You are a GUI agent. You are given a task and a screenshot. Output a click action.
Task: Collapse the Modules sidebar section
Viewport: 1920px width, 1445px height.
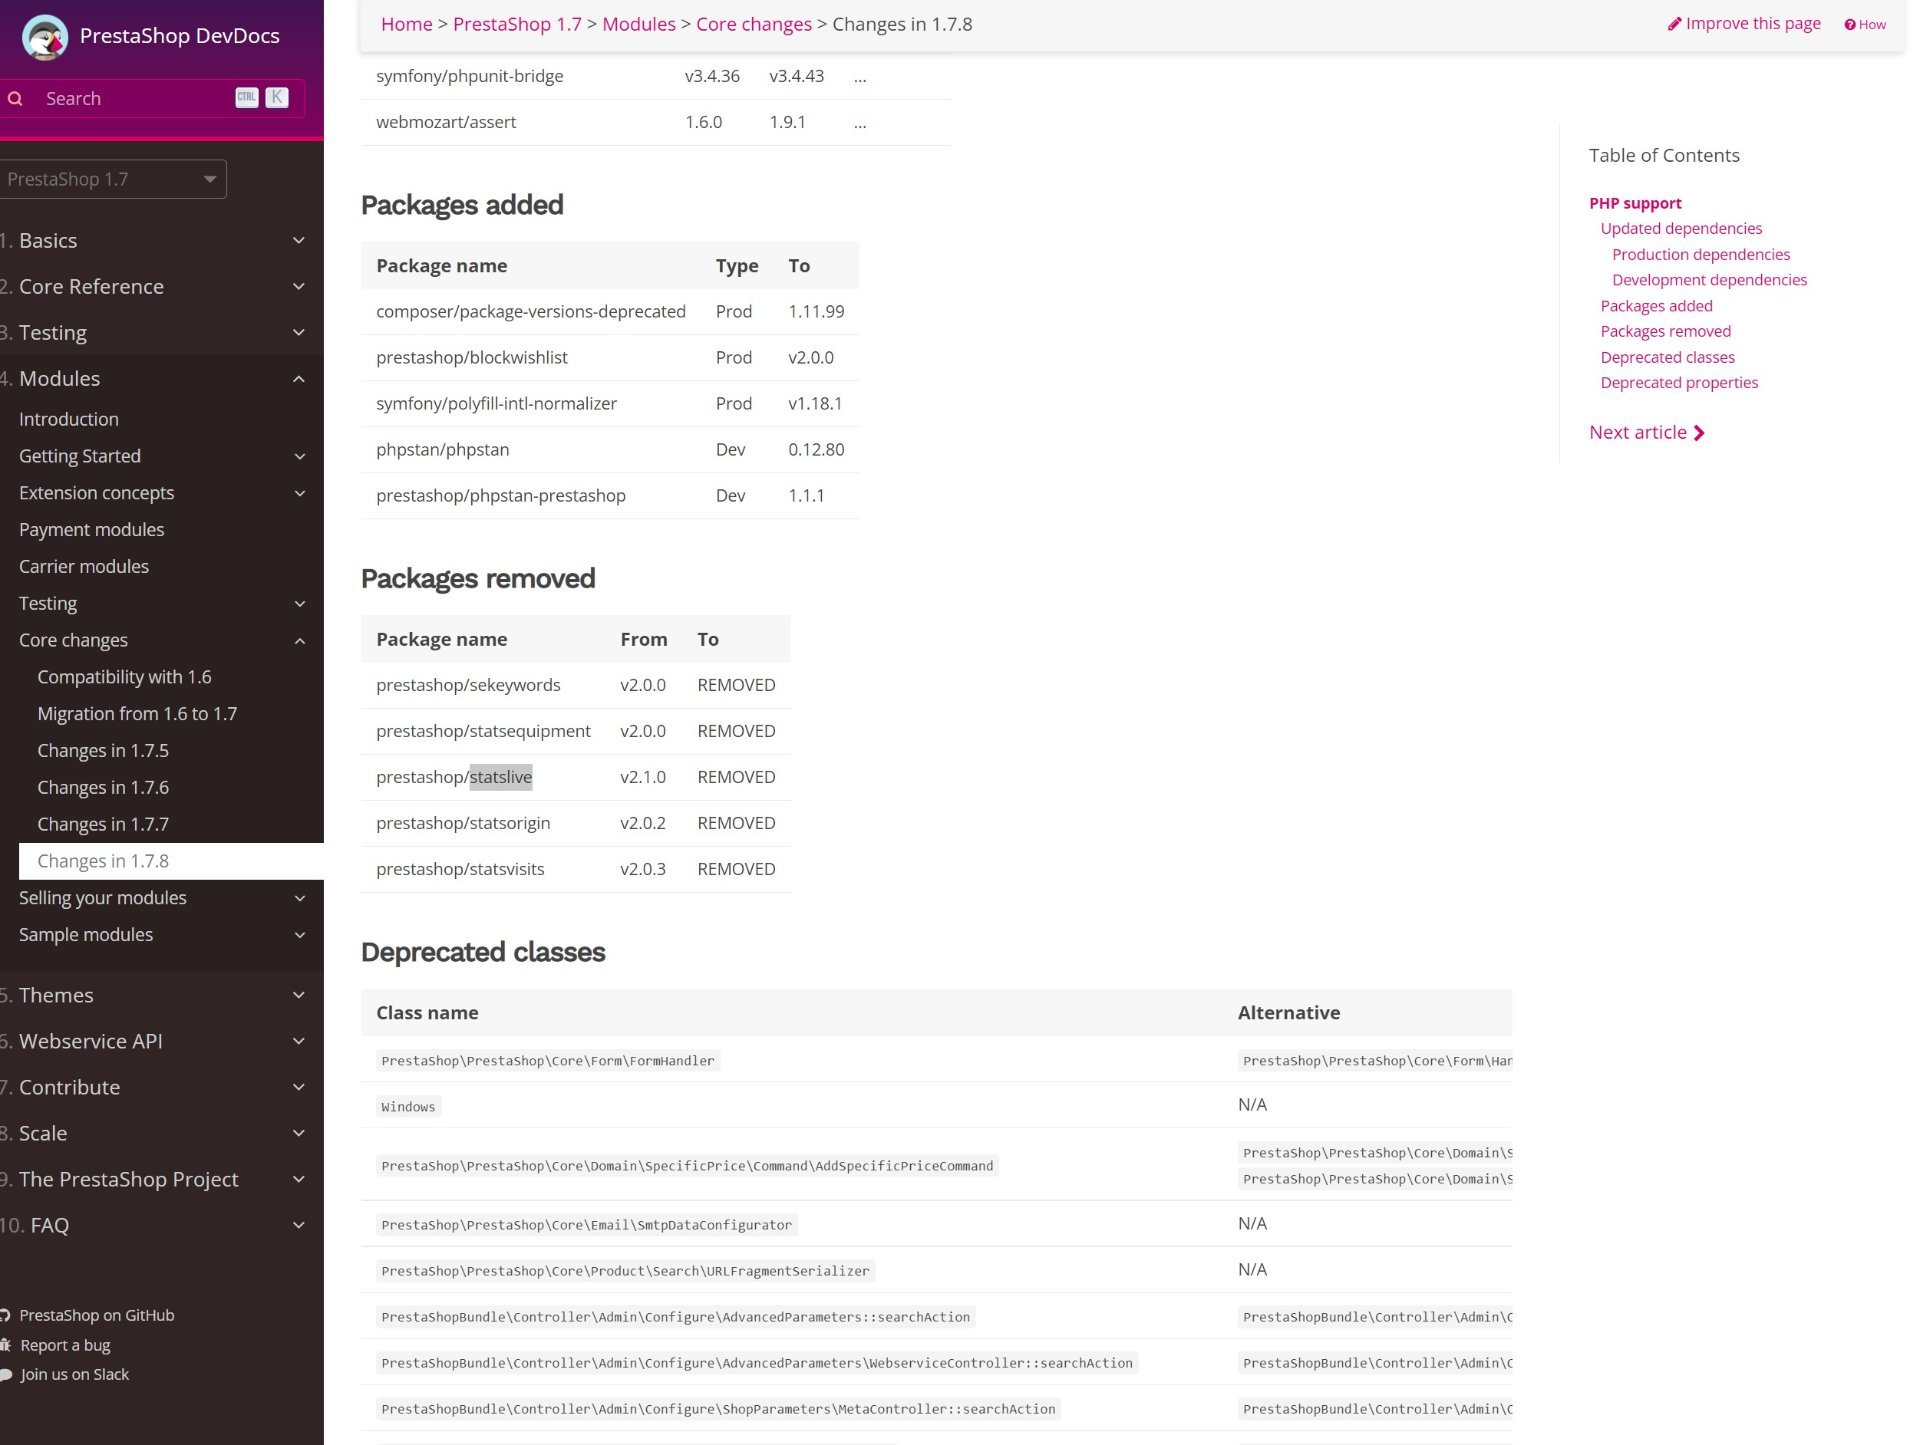coord(298,379)
